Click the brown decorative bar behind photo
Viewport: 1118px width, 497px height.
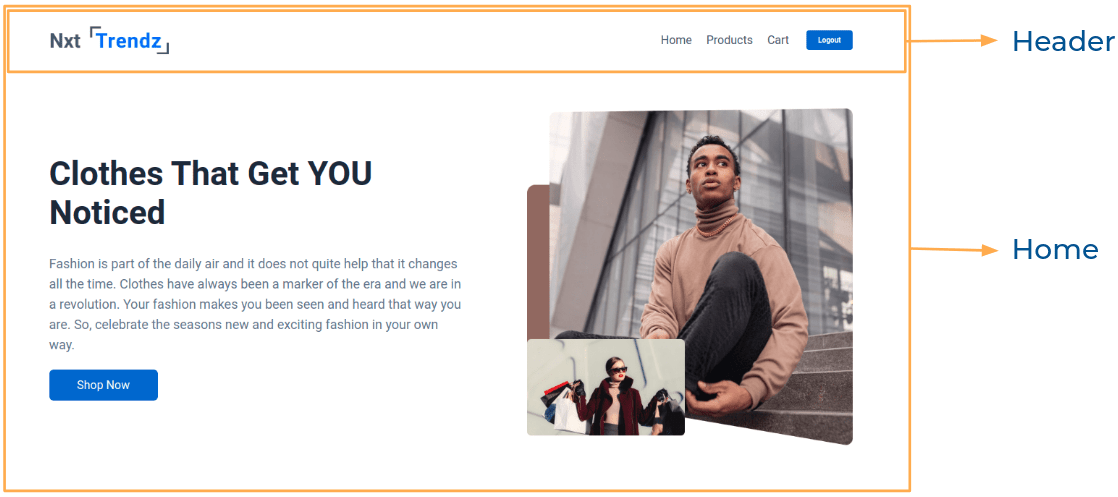point(538,262)
